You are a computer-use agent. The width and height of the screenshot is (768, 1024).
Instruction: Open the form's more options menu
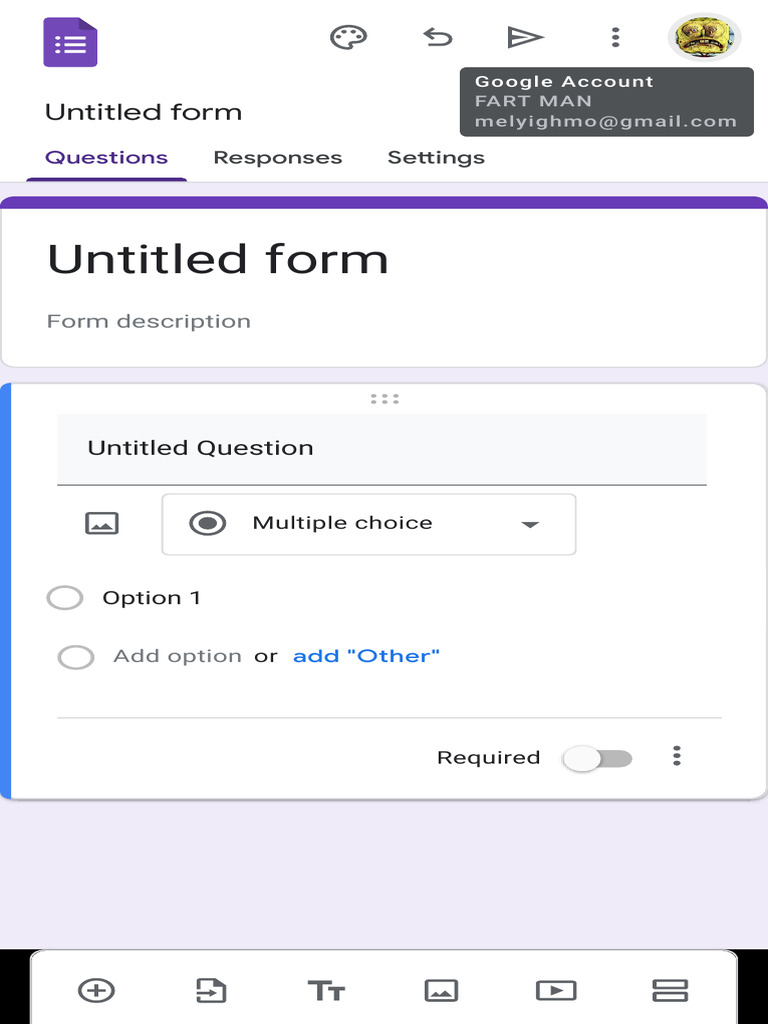(615, 38)
